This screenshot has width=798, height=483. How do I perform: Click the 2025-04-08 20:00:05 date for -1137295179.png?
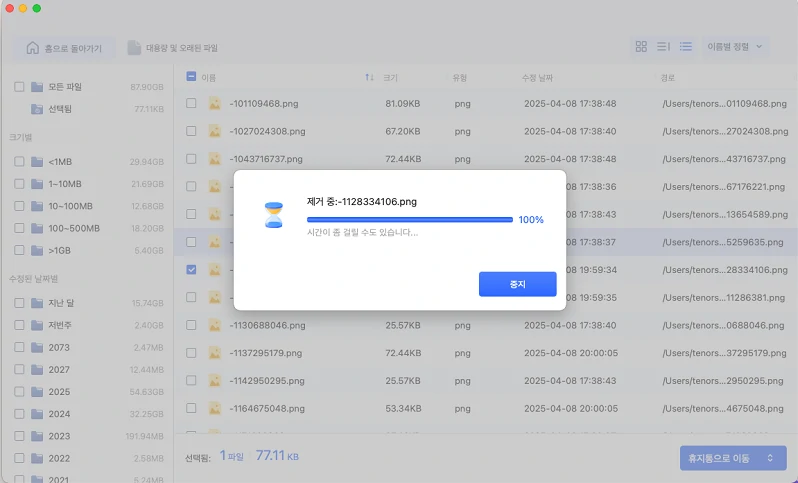click(x=571, y=353)
